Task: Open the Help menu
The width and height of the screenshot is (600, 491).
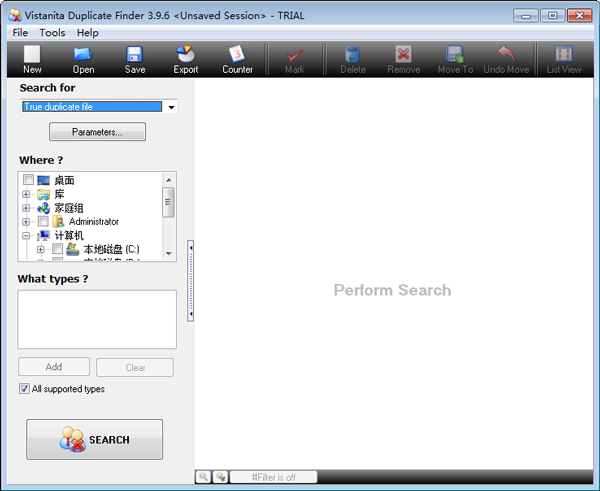Action: pyautogui.click(x=88, y=33)
